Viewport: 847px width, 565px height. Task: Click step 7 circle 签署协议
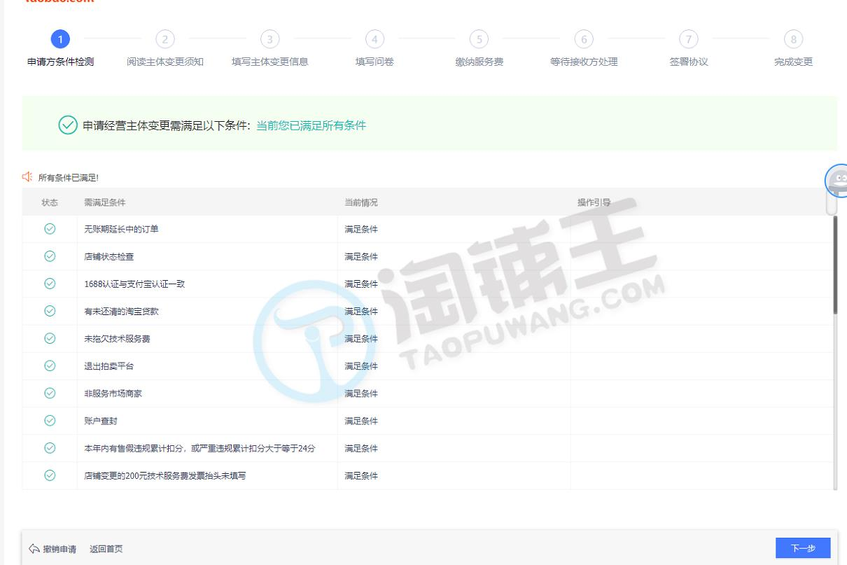(689, 39)
